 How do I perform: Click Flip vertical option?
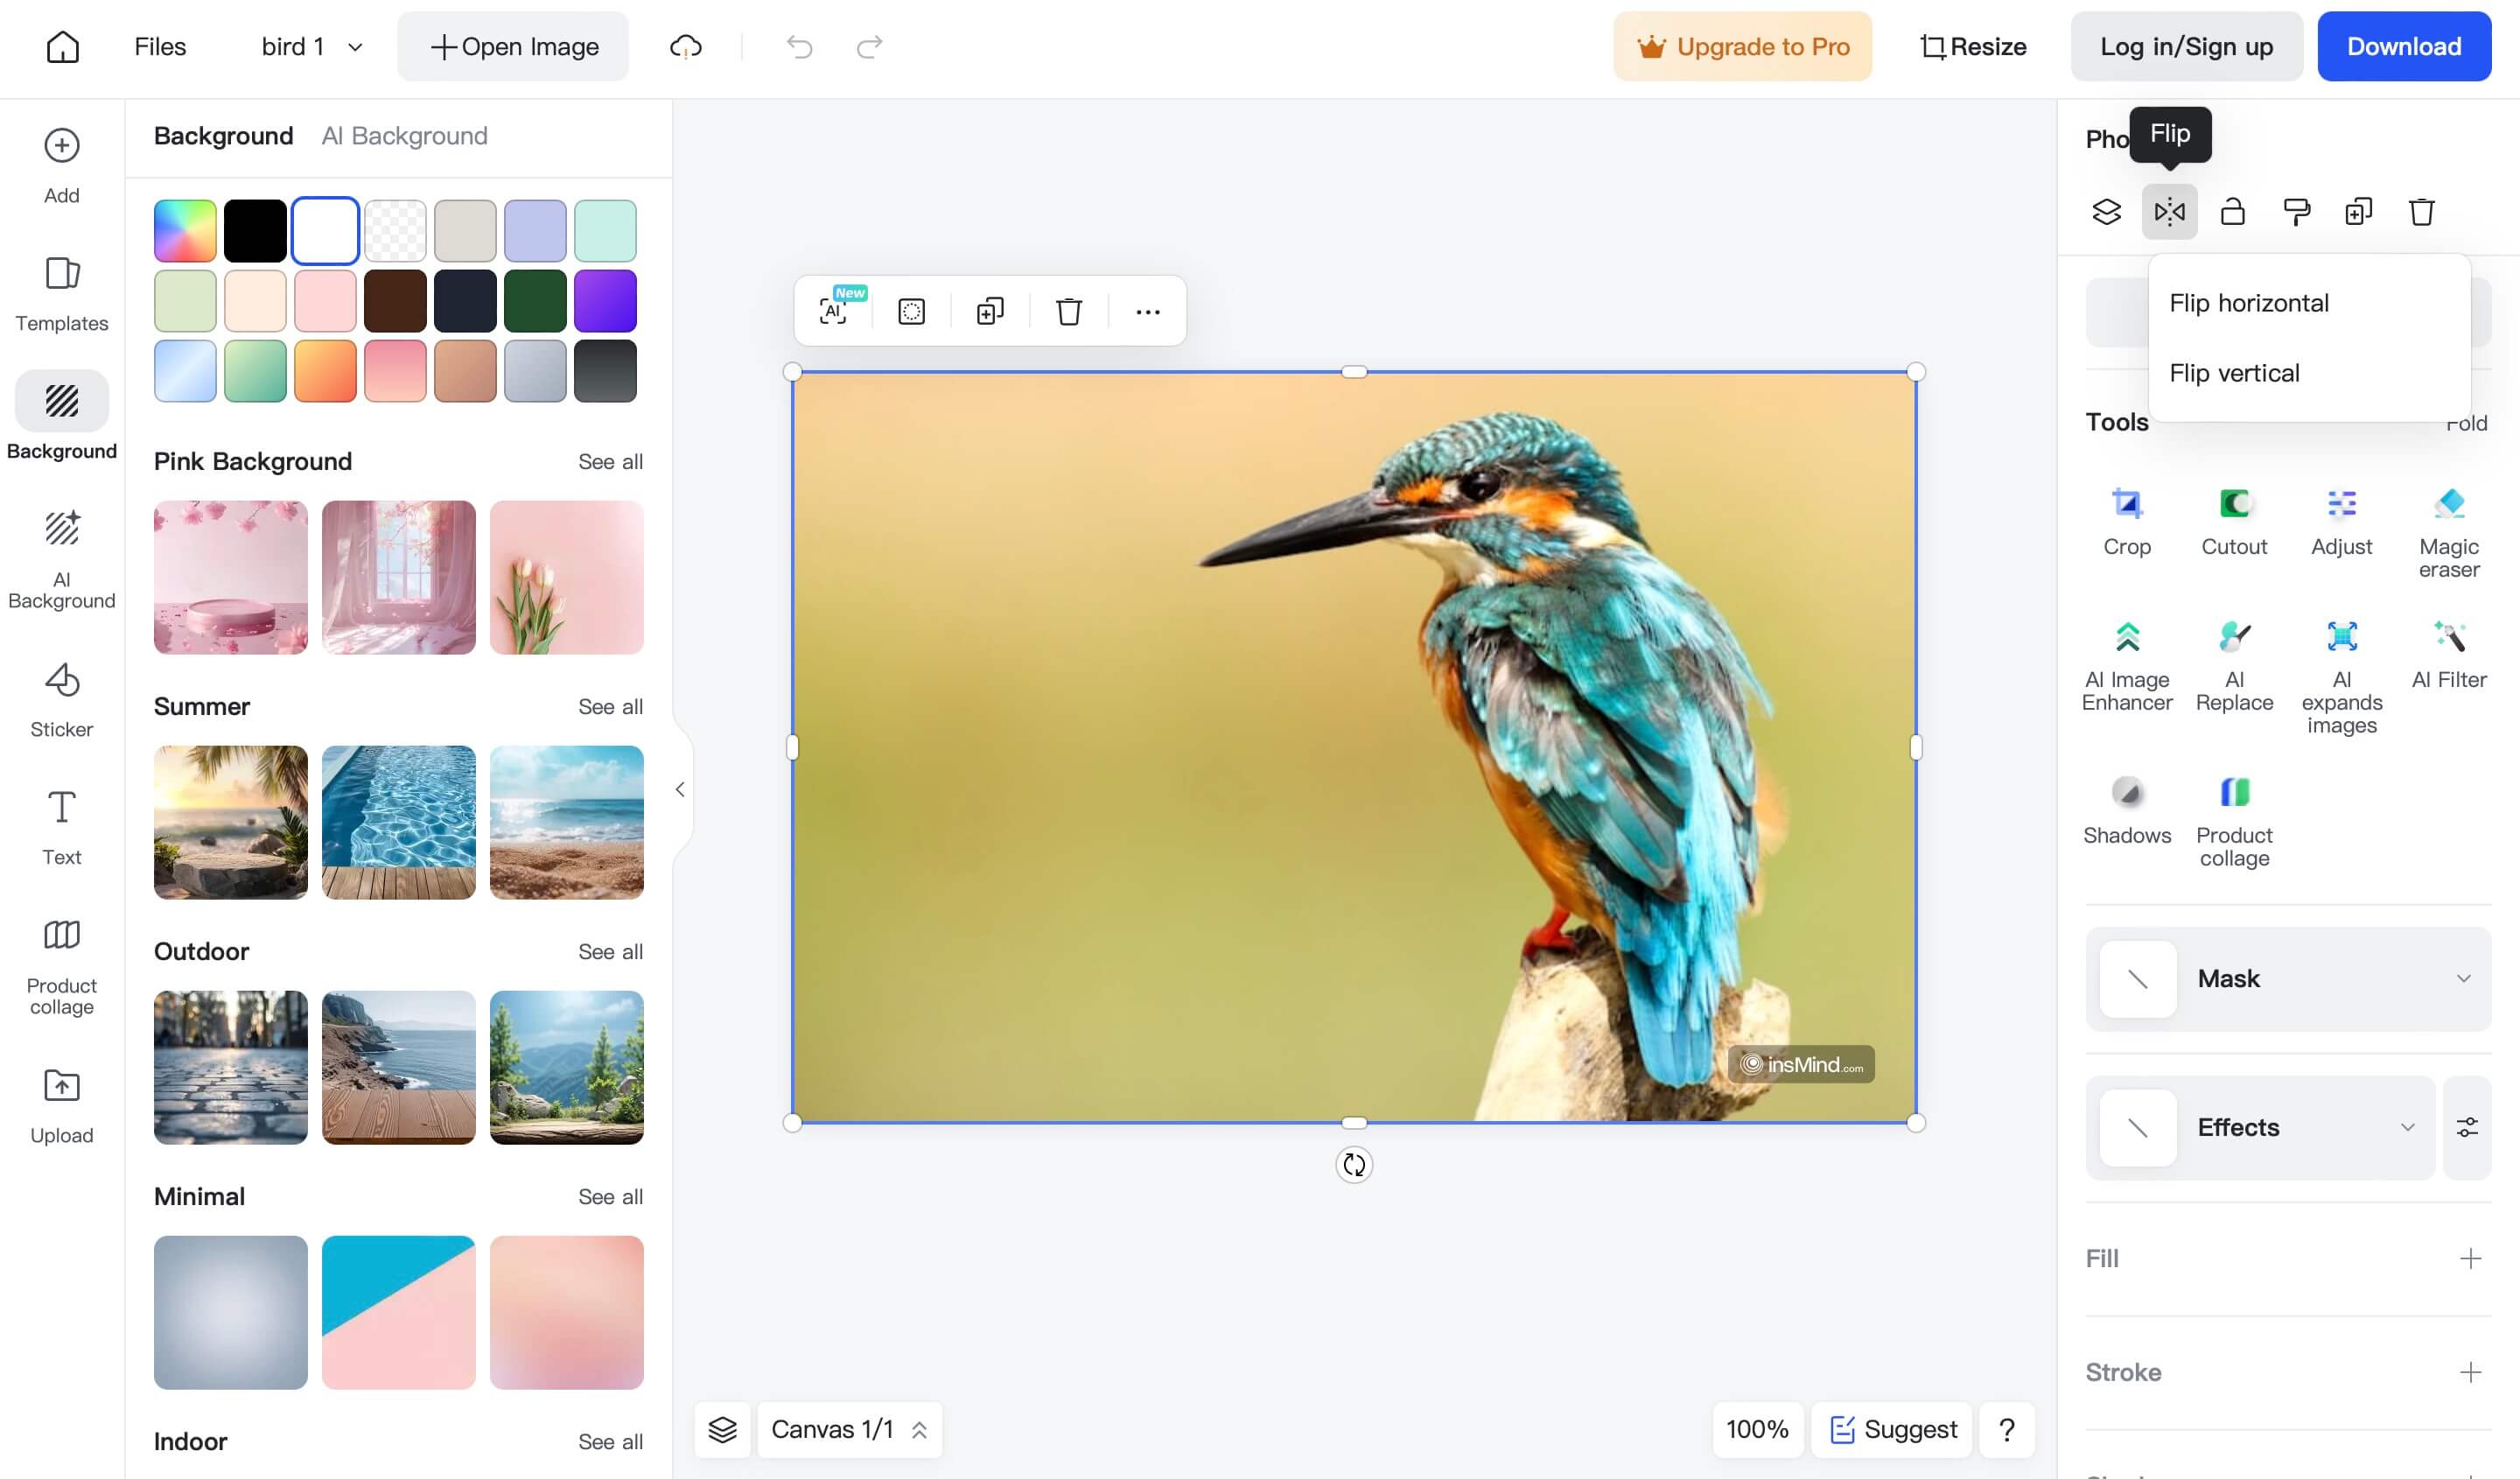click(x=2233, y=372)
